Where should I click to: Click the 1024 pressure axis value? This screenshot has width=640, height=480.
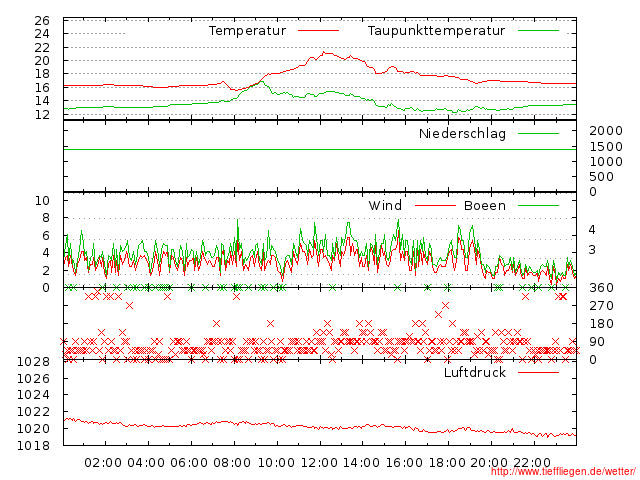coord(33,395)
